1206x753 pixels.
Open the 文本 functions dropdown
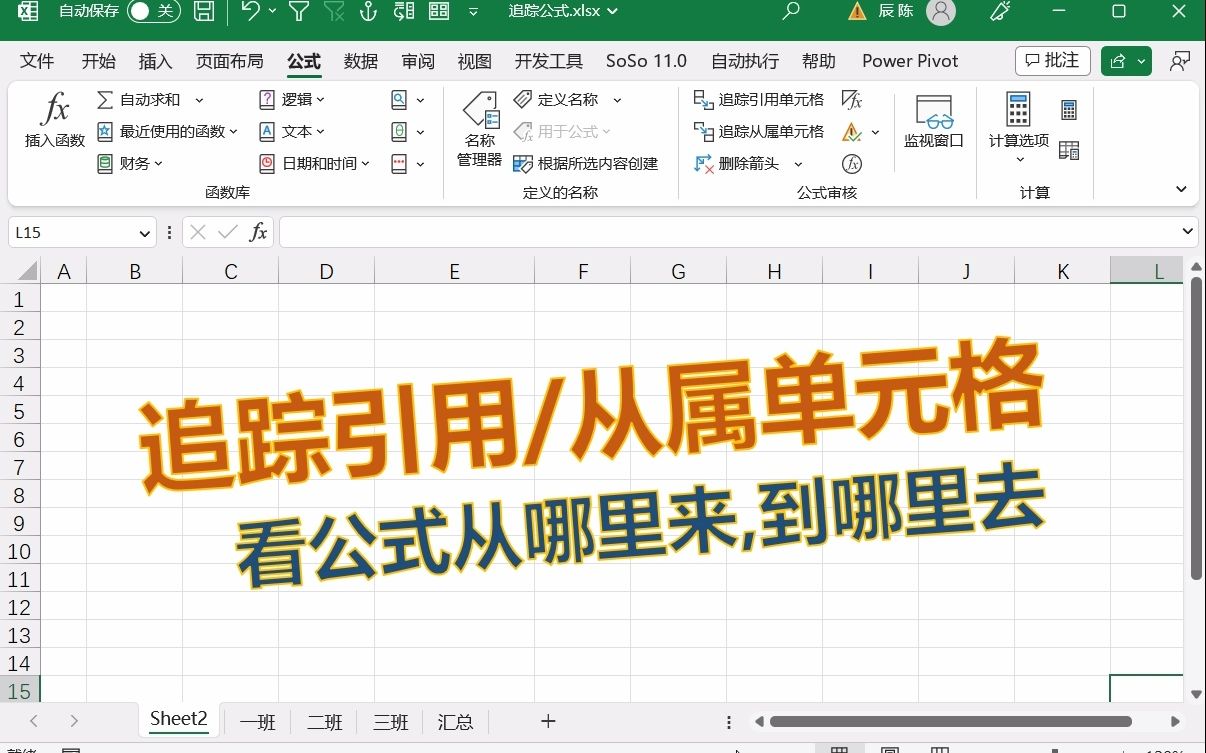(x=292, y=132)
